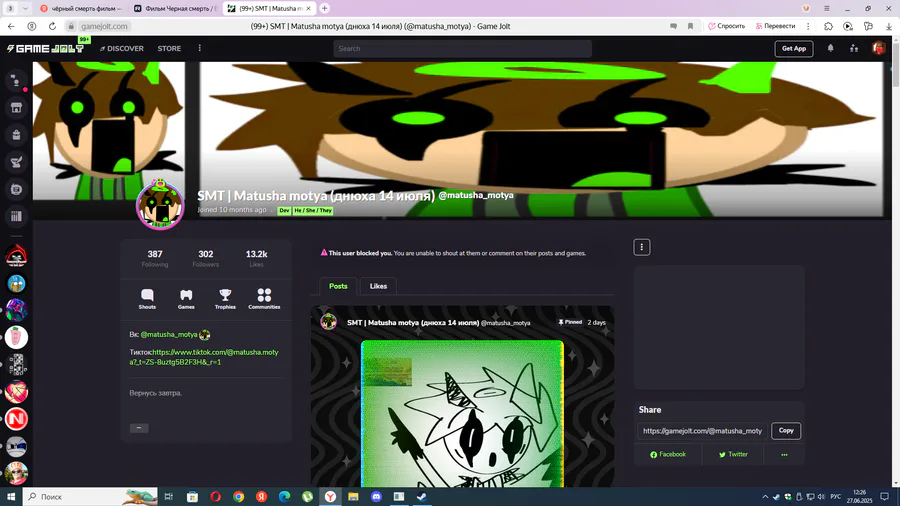This screenshot has height=506, width=900.
Task: View the 302 Followers list
Action: click(205, 258)
